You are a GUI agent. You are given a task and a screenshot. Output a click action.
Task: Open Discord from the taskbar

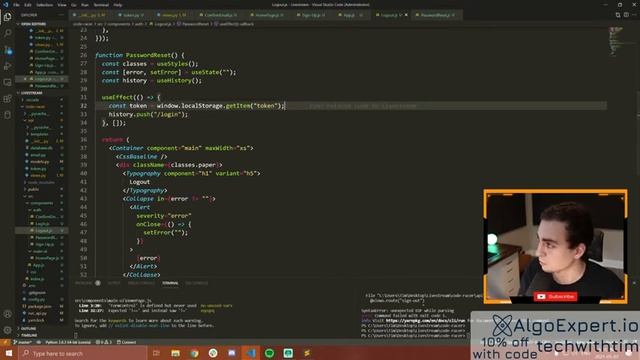point(232,353)
